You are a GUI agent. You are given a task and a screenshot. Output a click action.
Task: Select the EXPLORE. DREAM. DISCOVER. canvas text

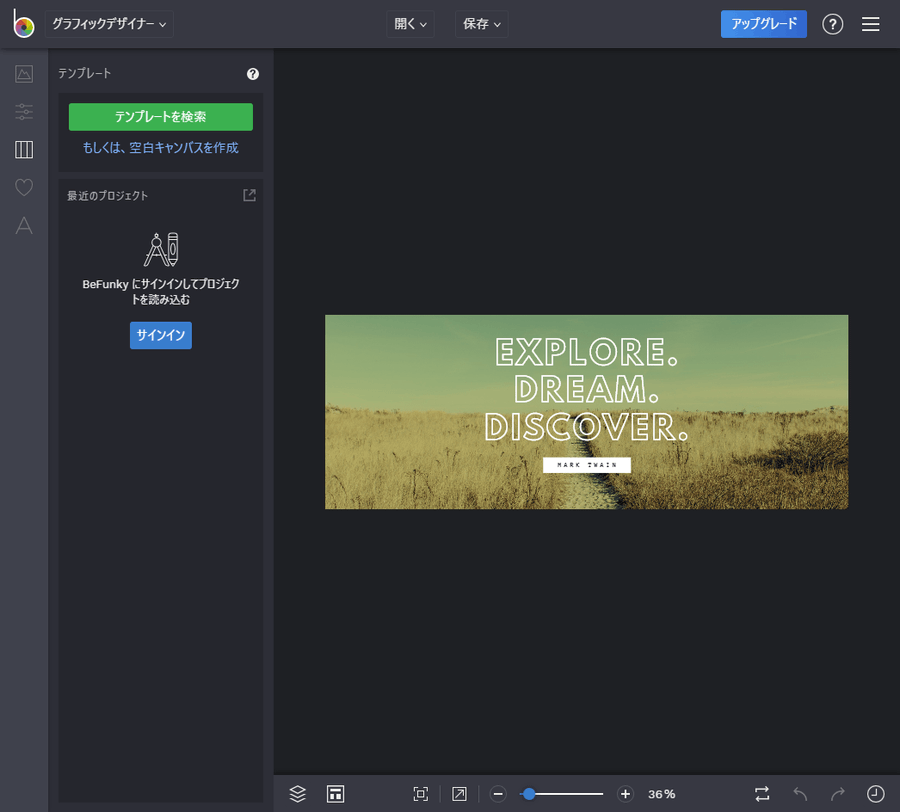[586, 390]
